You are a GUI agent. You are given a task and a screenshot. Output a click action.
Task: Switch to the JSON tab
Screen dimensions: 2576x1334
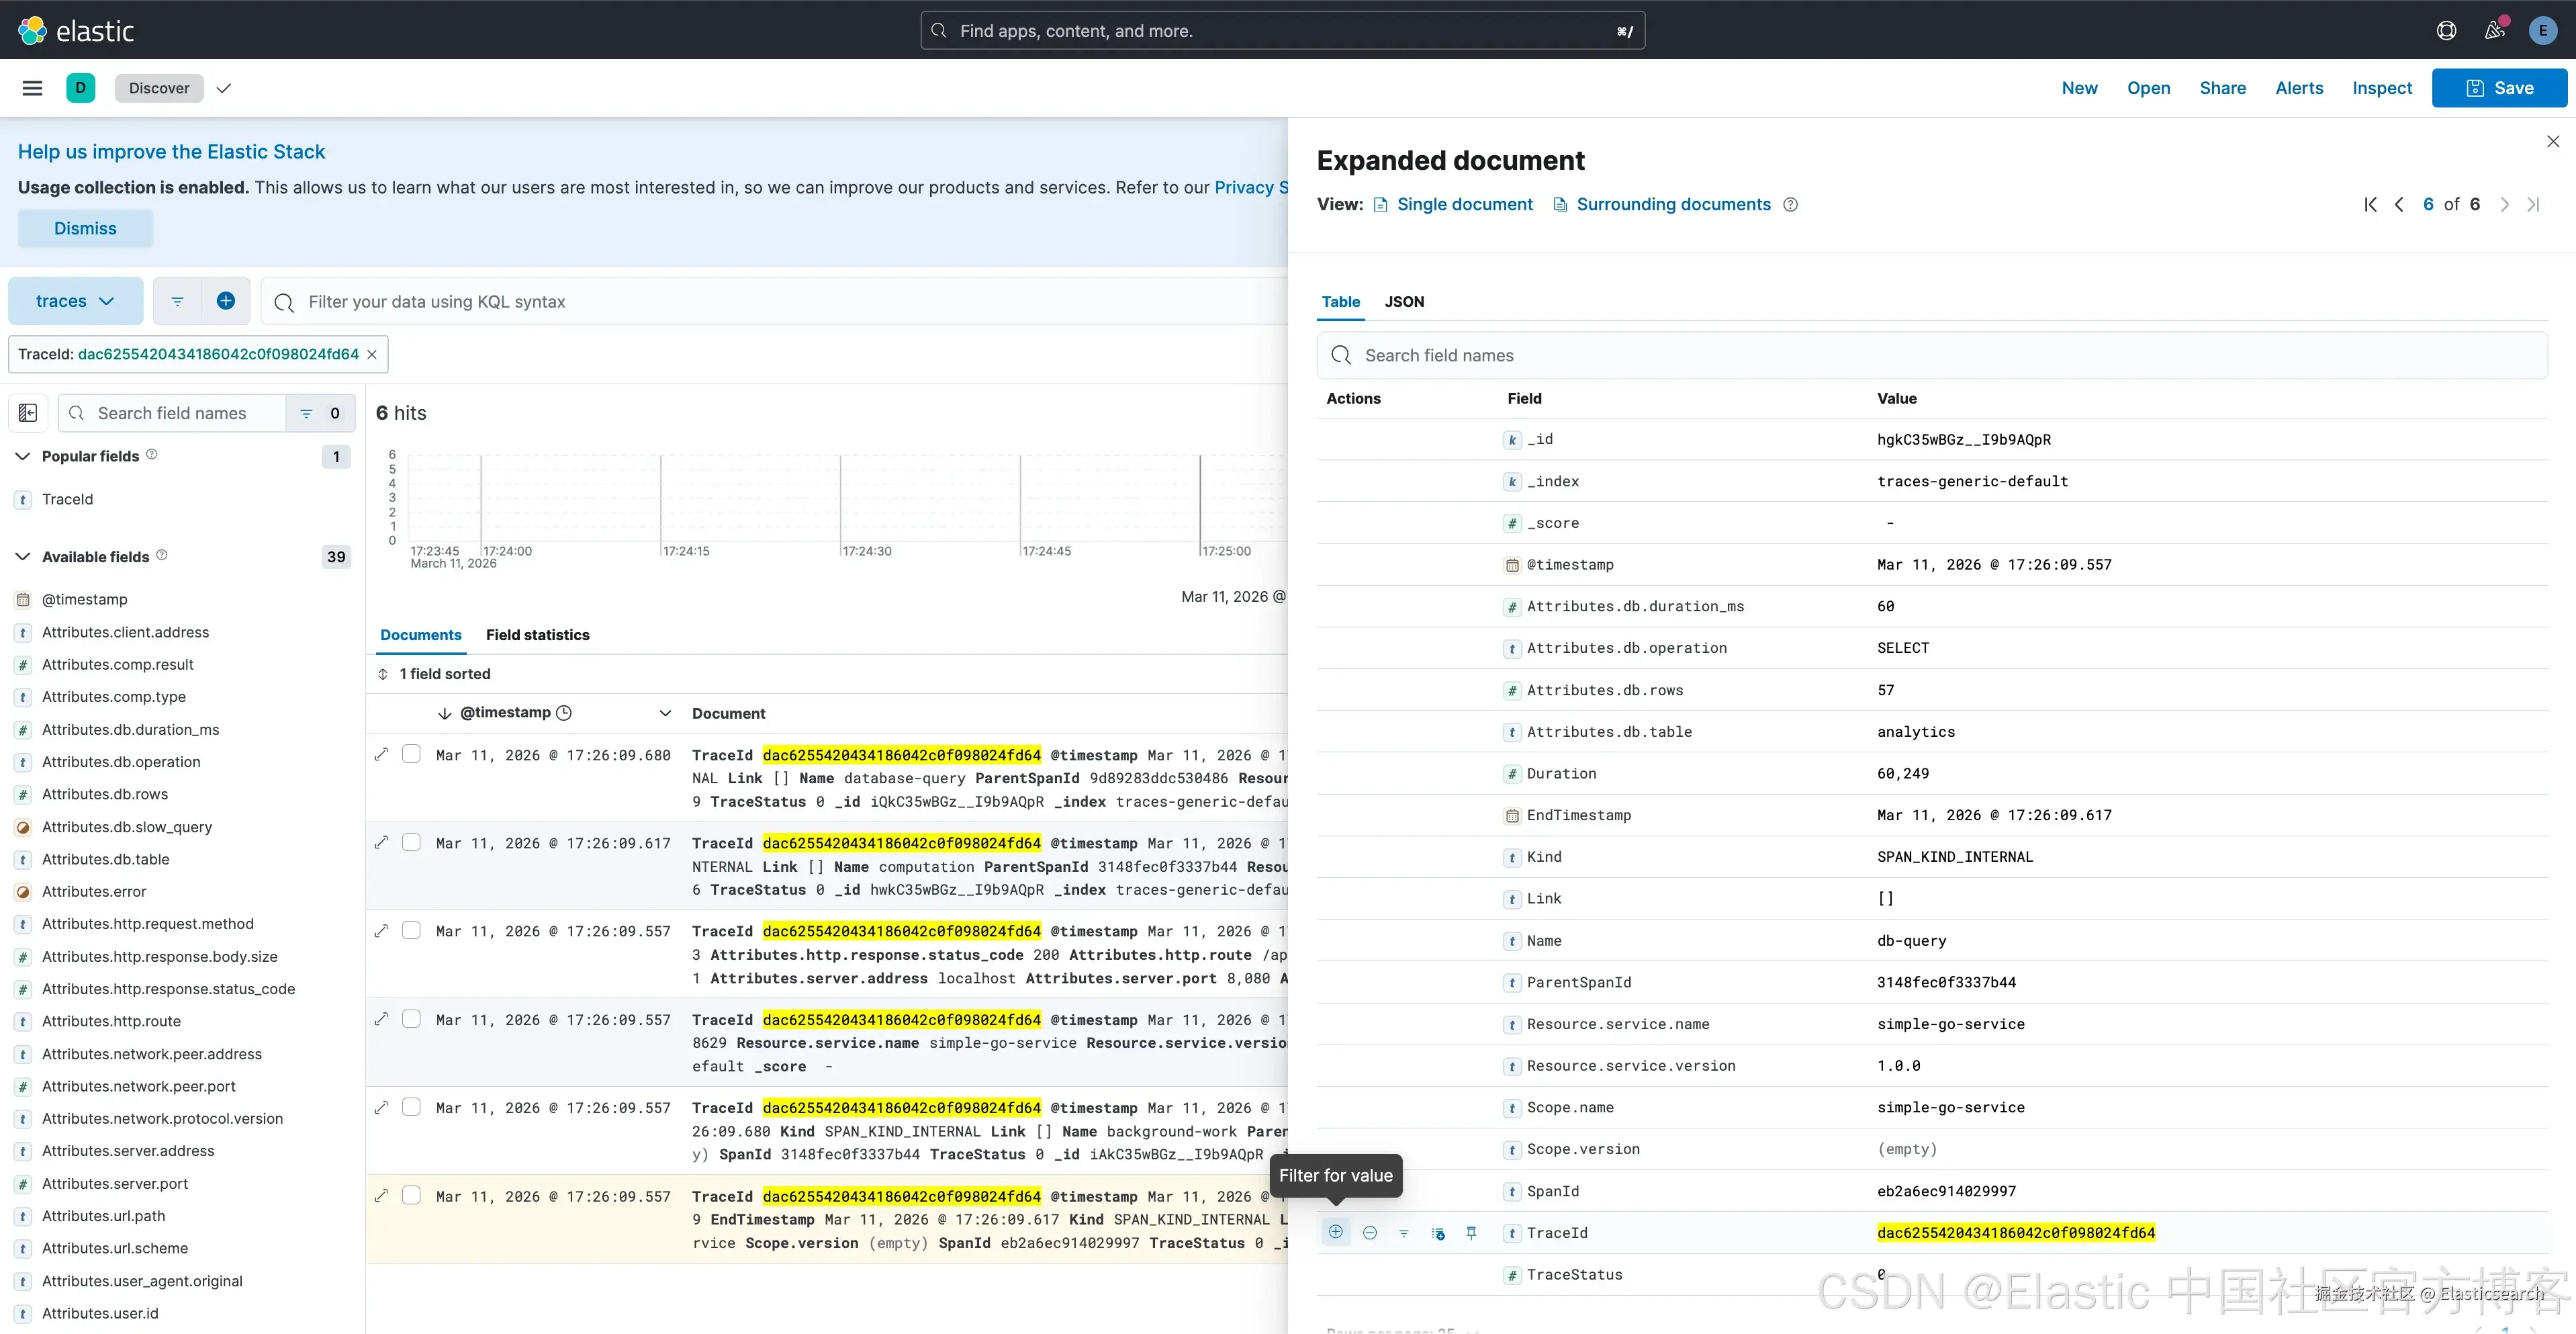coord(1404,301)
